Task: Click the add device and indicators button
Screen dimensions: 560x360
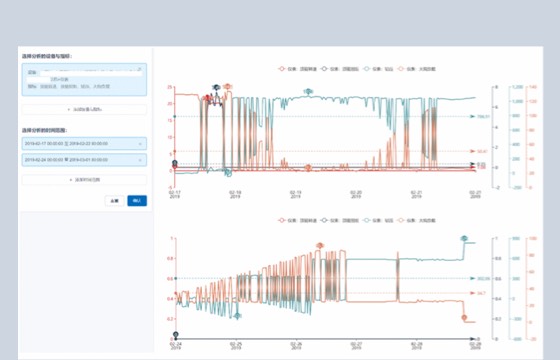Action: [x=84, y=109]
